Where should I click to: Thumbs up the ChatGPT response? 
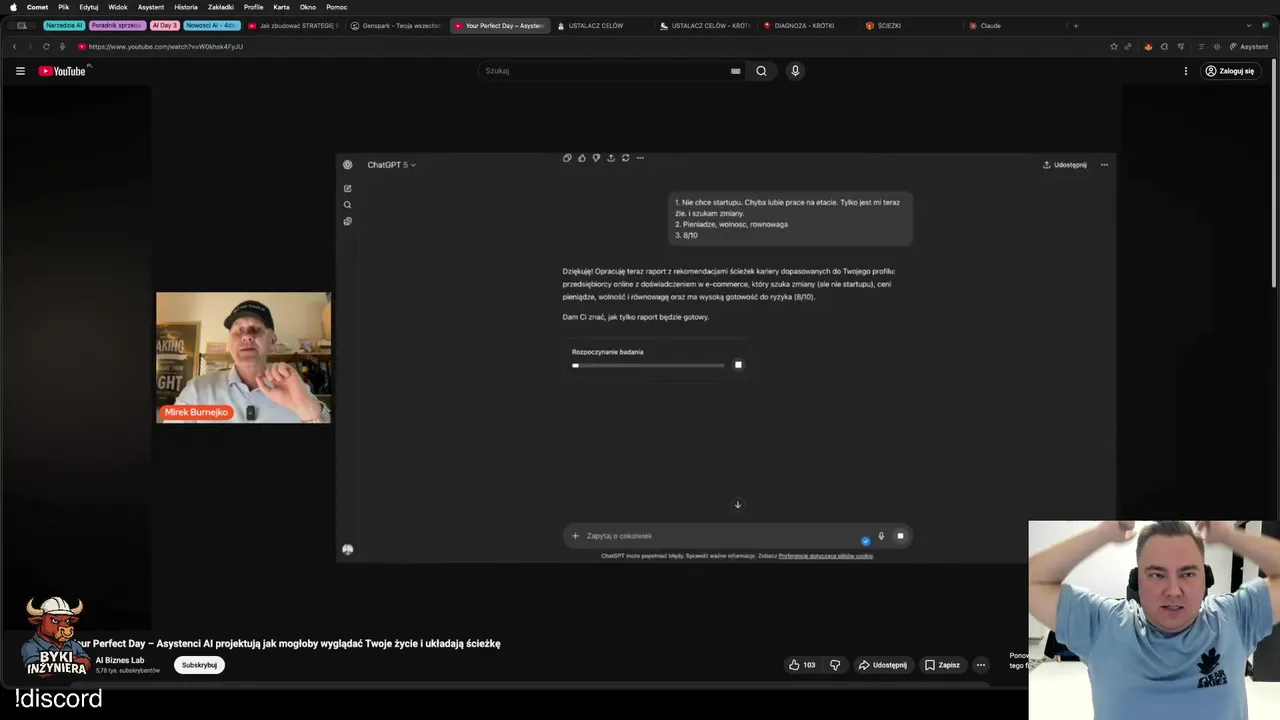(582, 158)
